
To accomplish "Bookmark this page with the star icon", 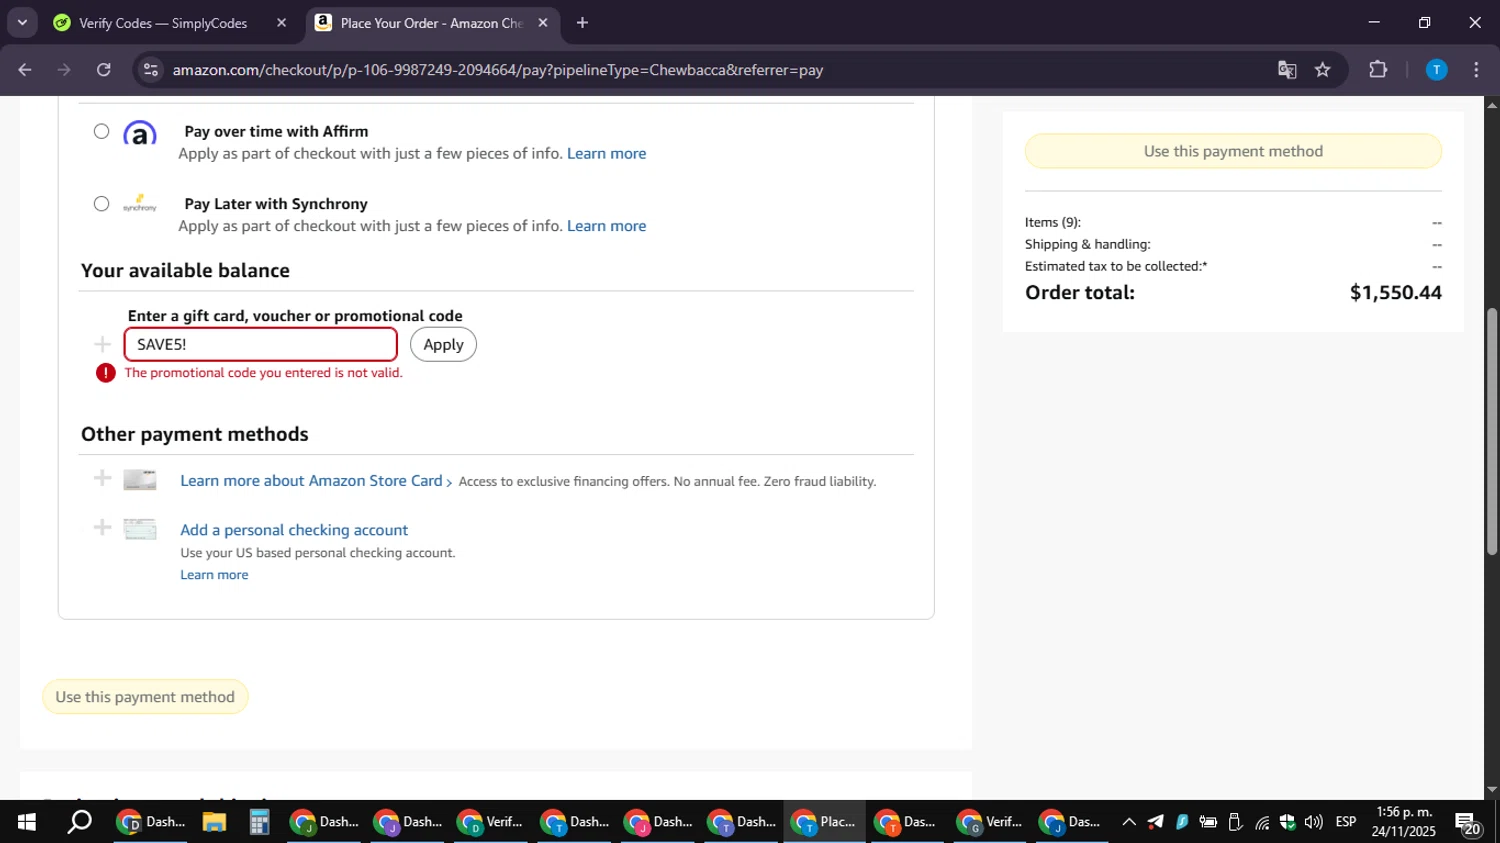I will point(1323,70).
